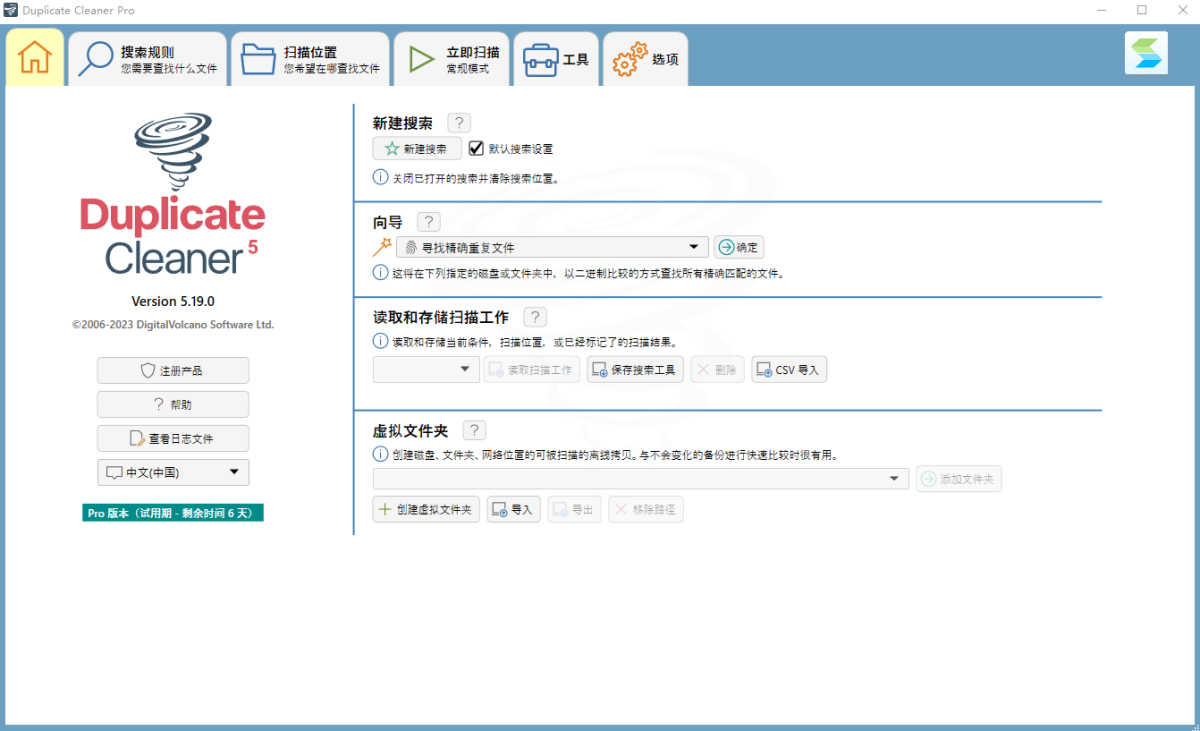Open the 选项 settings tab
Viewport: 1200px width, 731px height.
[645, 58]
